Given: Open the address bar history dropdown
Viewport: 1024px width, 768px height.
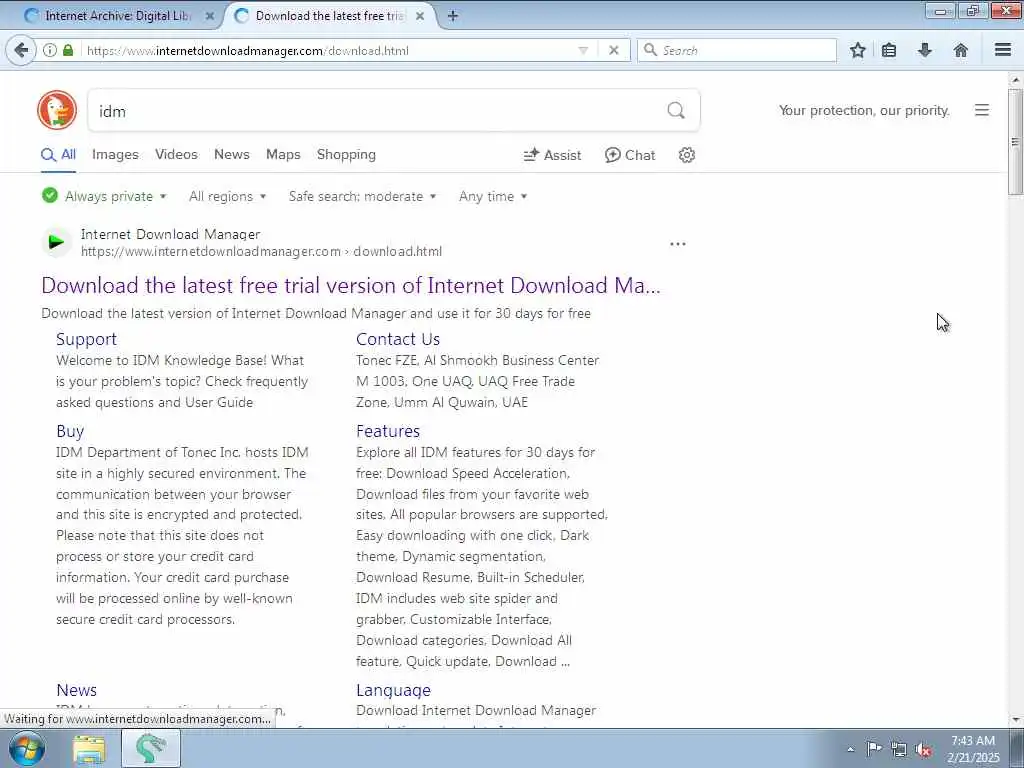Looking at the screenshot, I should coord(583,50).
